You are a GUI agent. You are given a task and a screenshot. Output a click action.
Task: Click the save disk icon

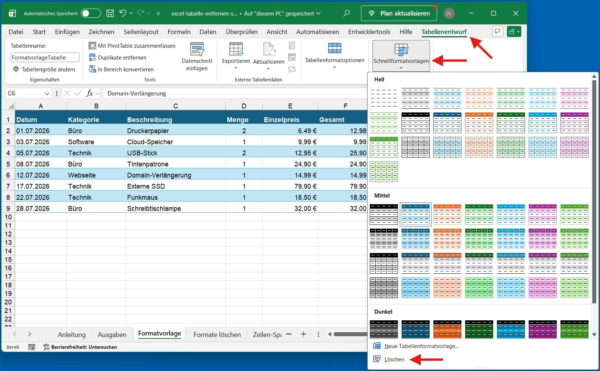(110, 13)
